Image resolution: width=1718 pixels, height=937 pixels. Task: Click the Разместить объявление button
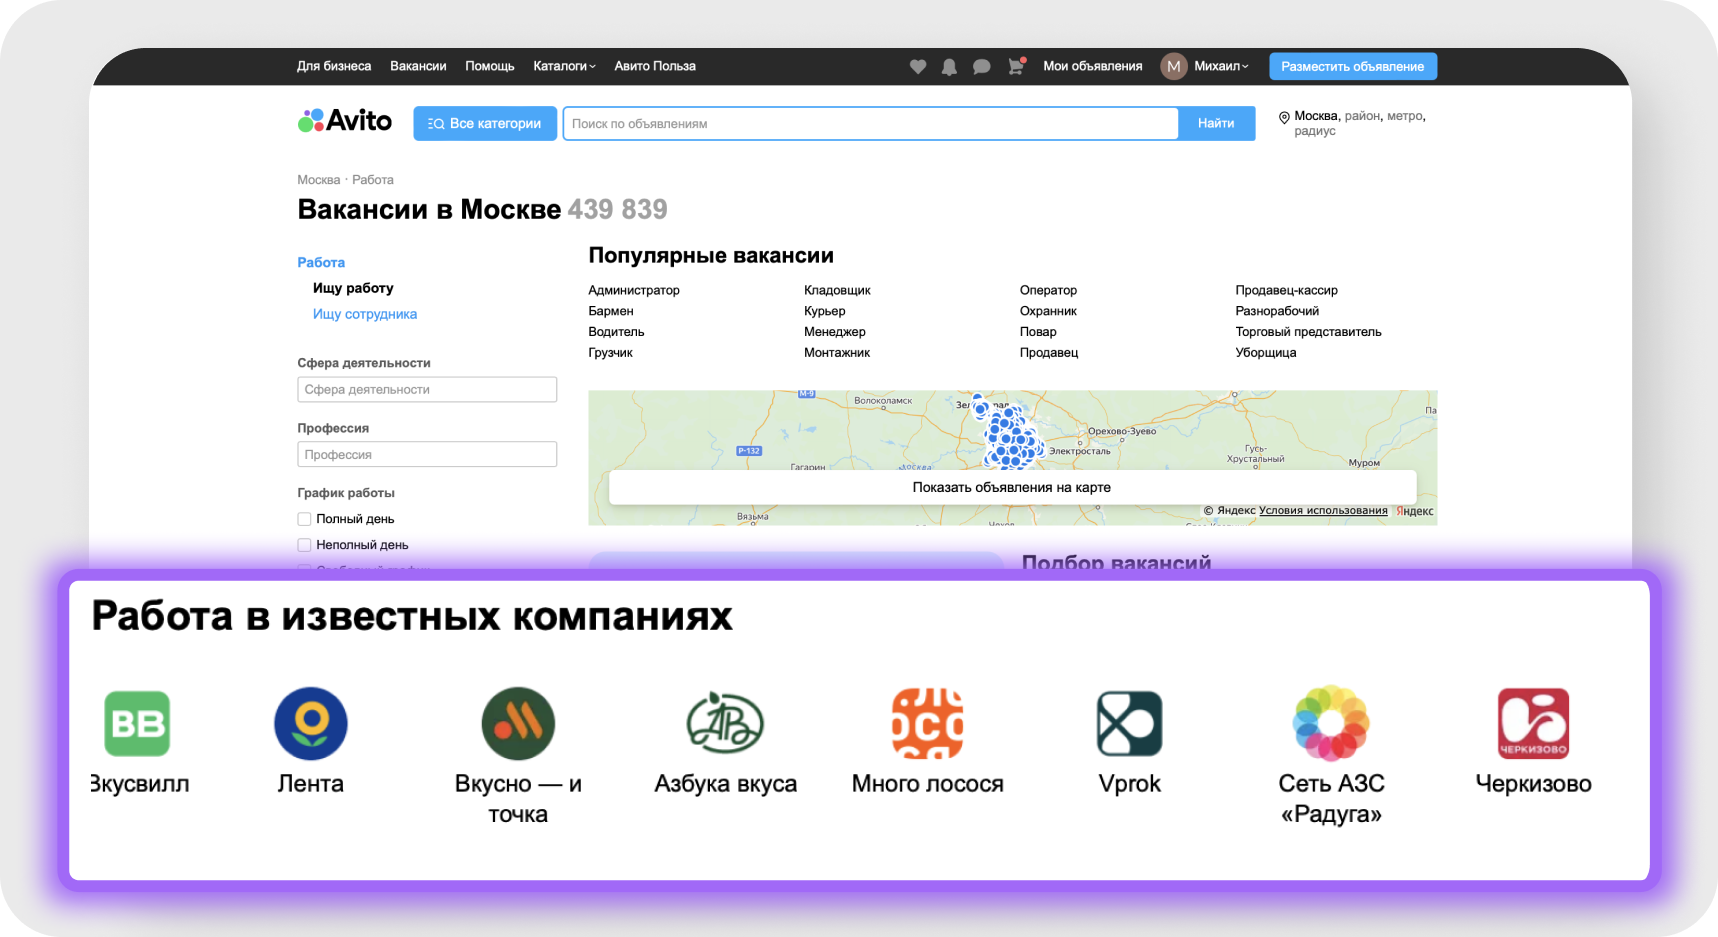(1353, 66)
